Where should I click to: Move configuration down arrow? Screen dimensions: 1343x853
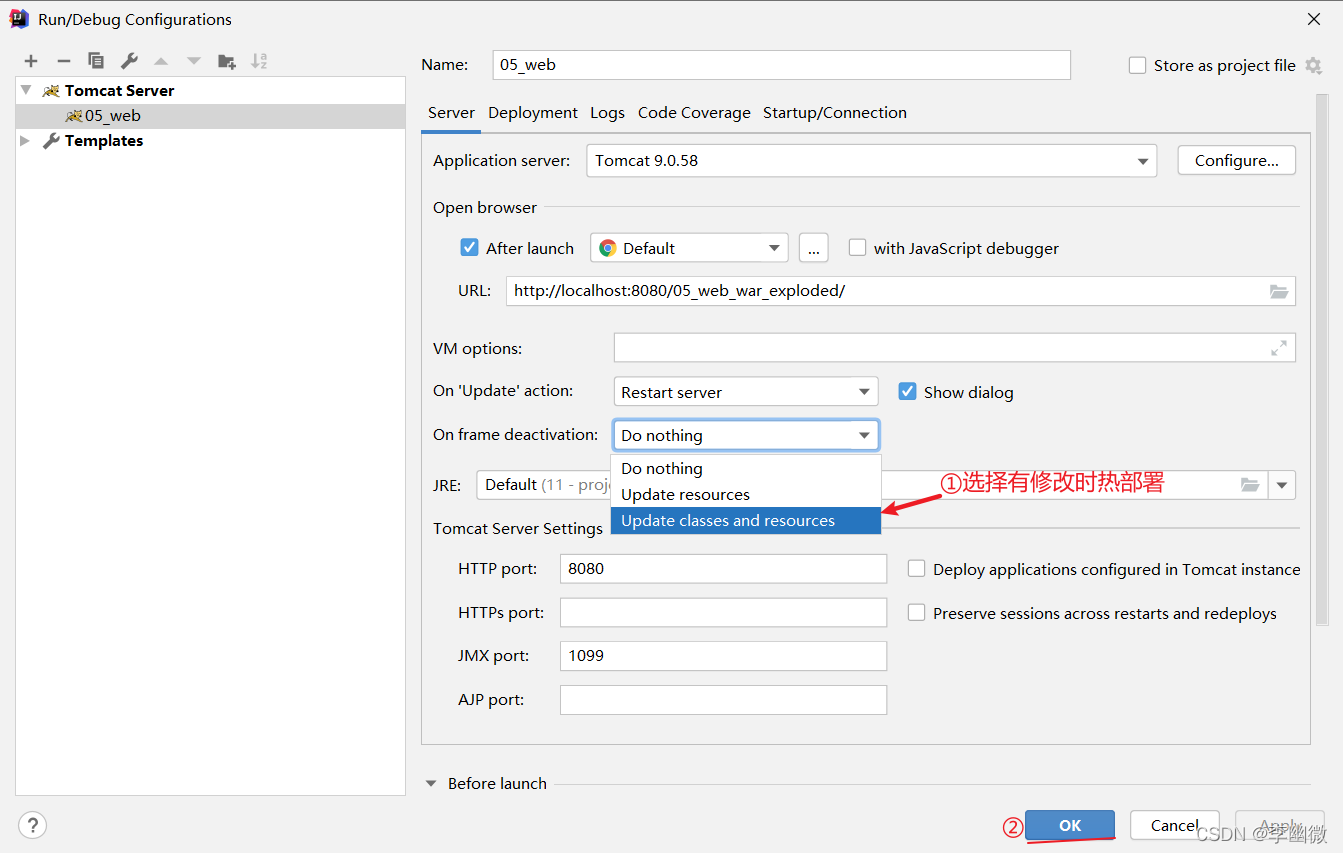click(x=194, y=61)
